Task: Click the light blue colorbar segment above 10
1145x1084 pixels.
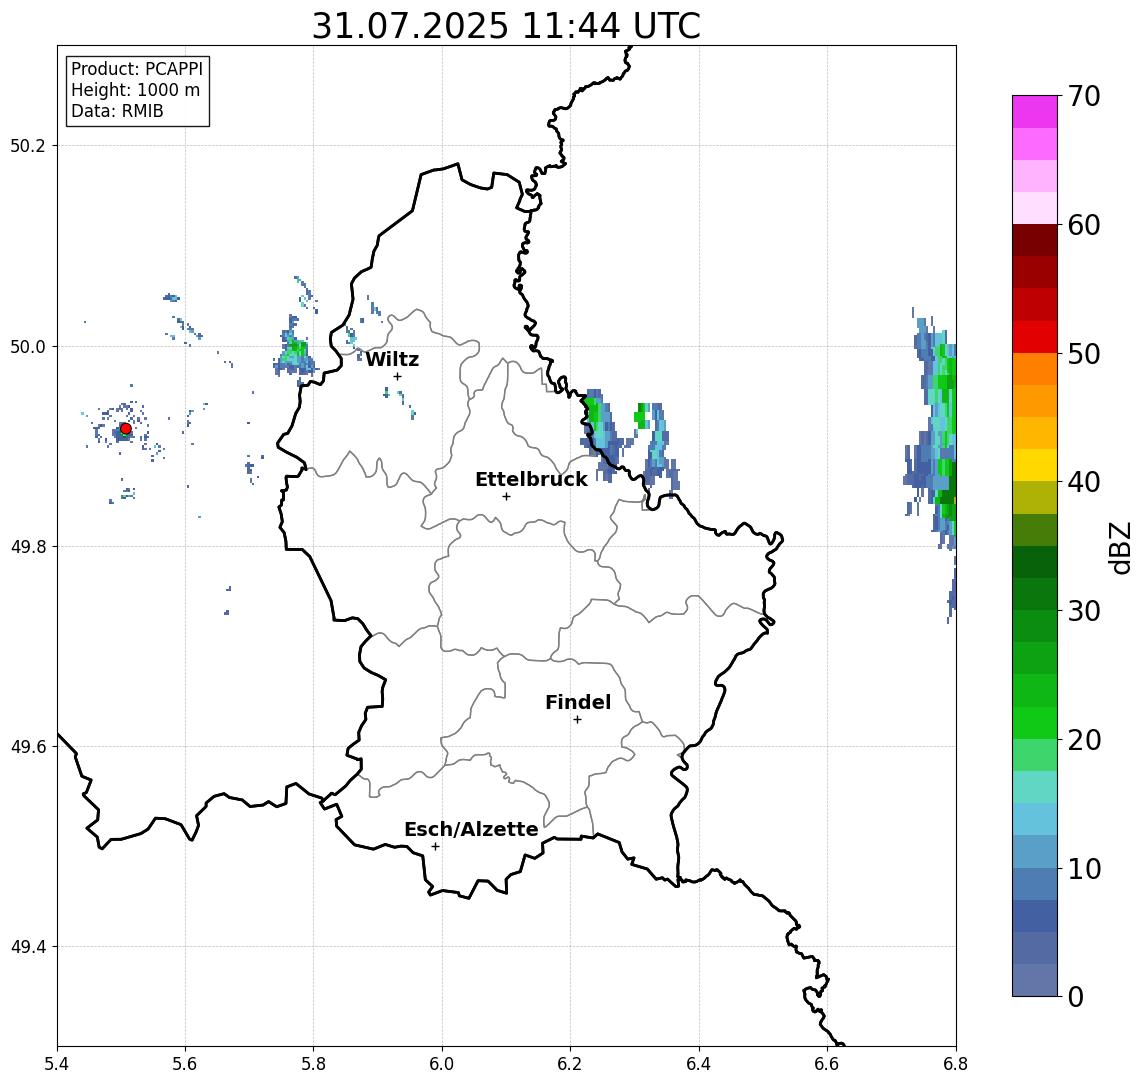Action: 1035,851
